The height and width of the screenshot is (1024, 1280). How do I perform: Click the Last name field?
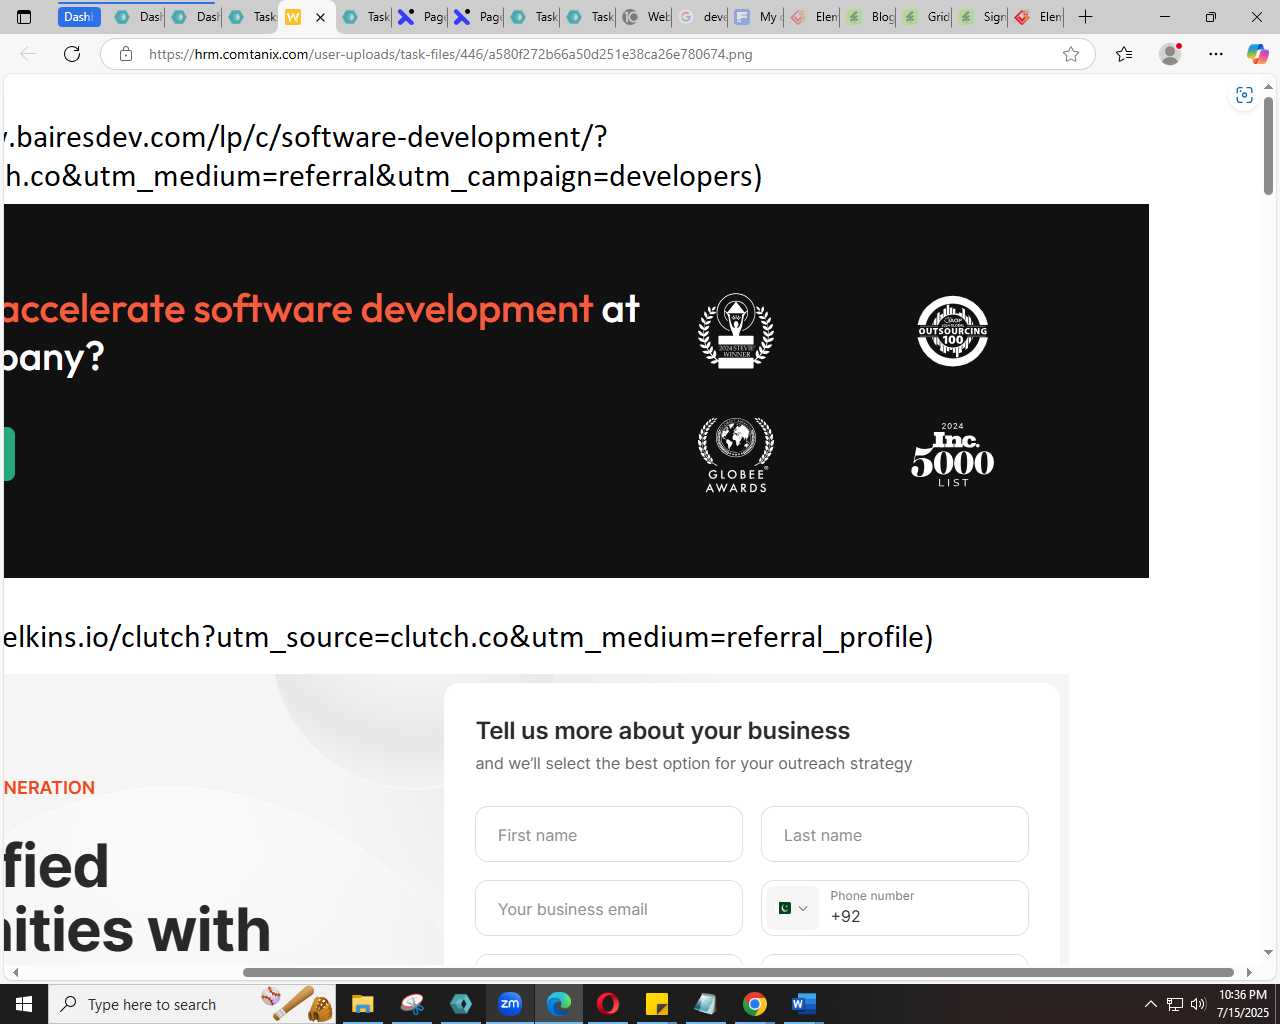[895, 834]
